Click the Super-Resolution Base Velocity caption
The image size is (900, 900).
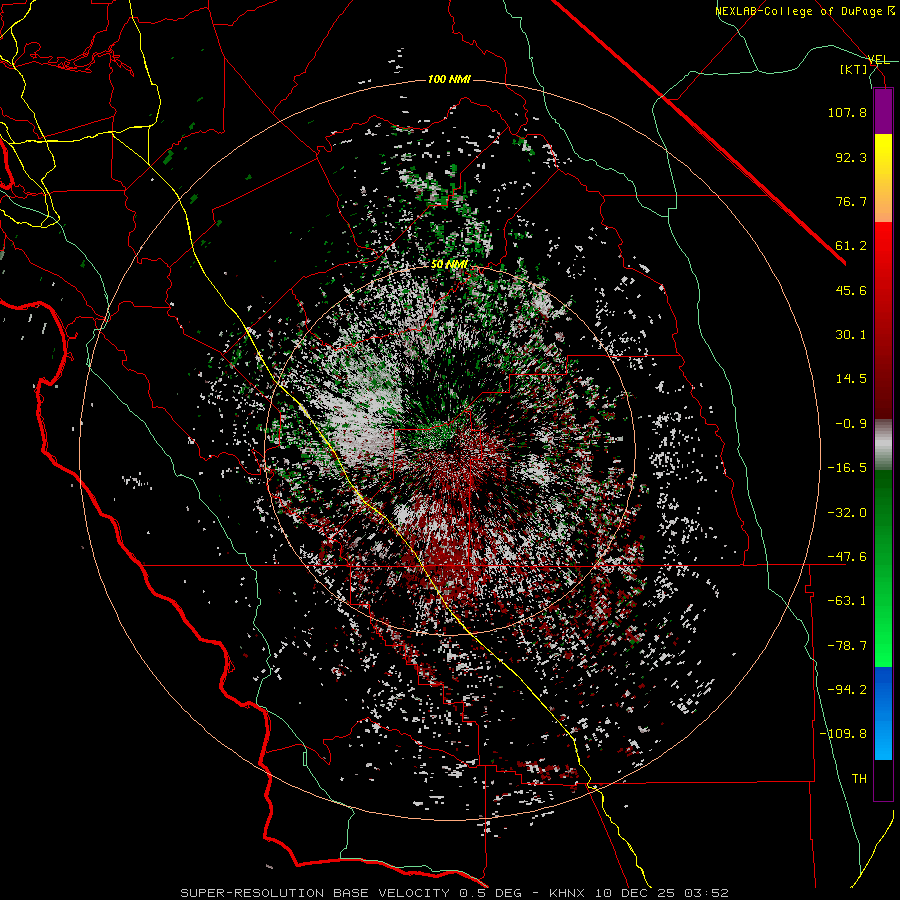point(455,893)
